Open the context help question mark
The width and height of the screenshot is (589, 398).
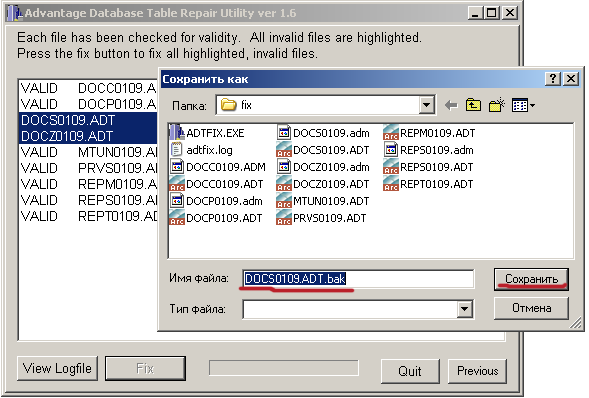pyautogui.click(x=553, y=79)
